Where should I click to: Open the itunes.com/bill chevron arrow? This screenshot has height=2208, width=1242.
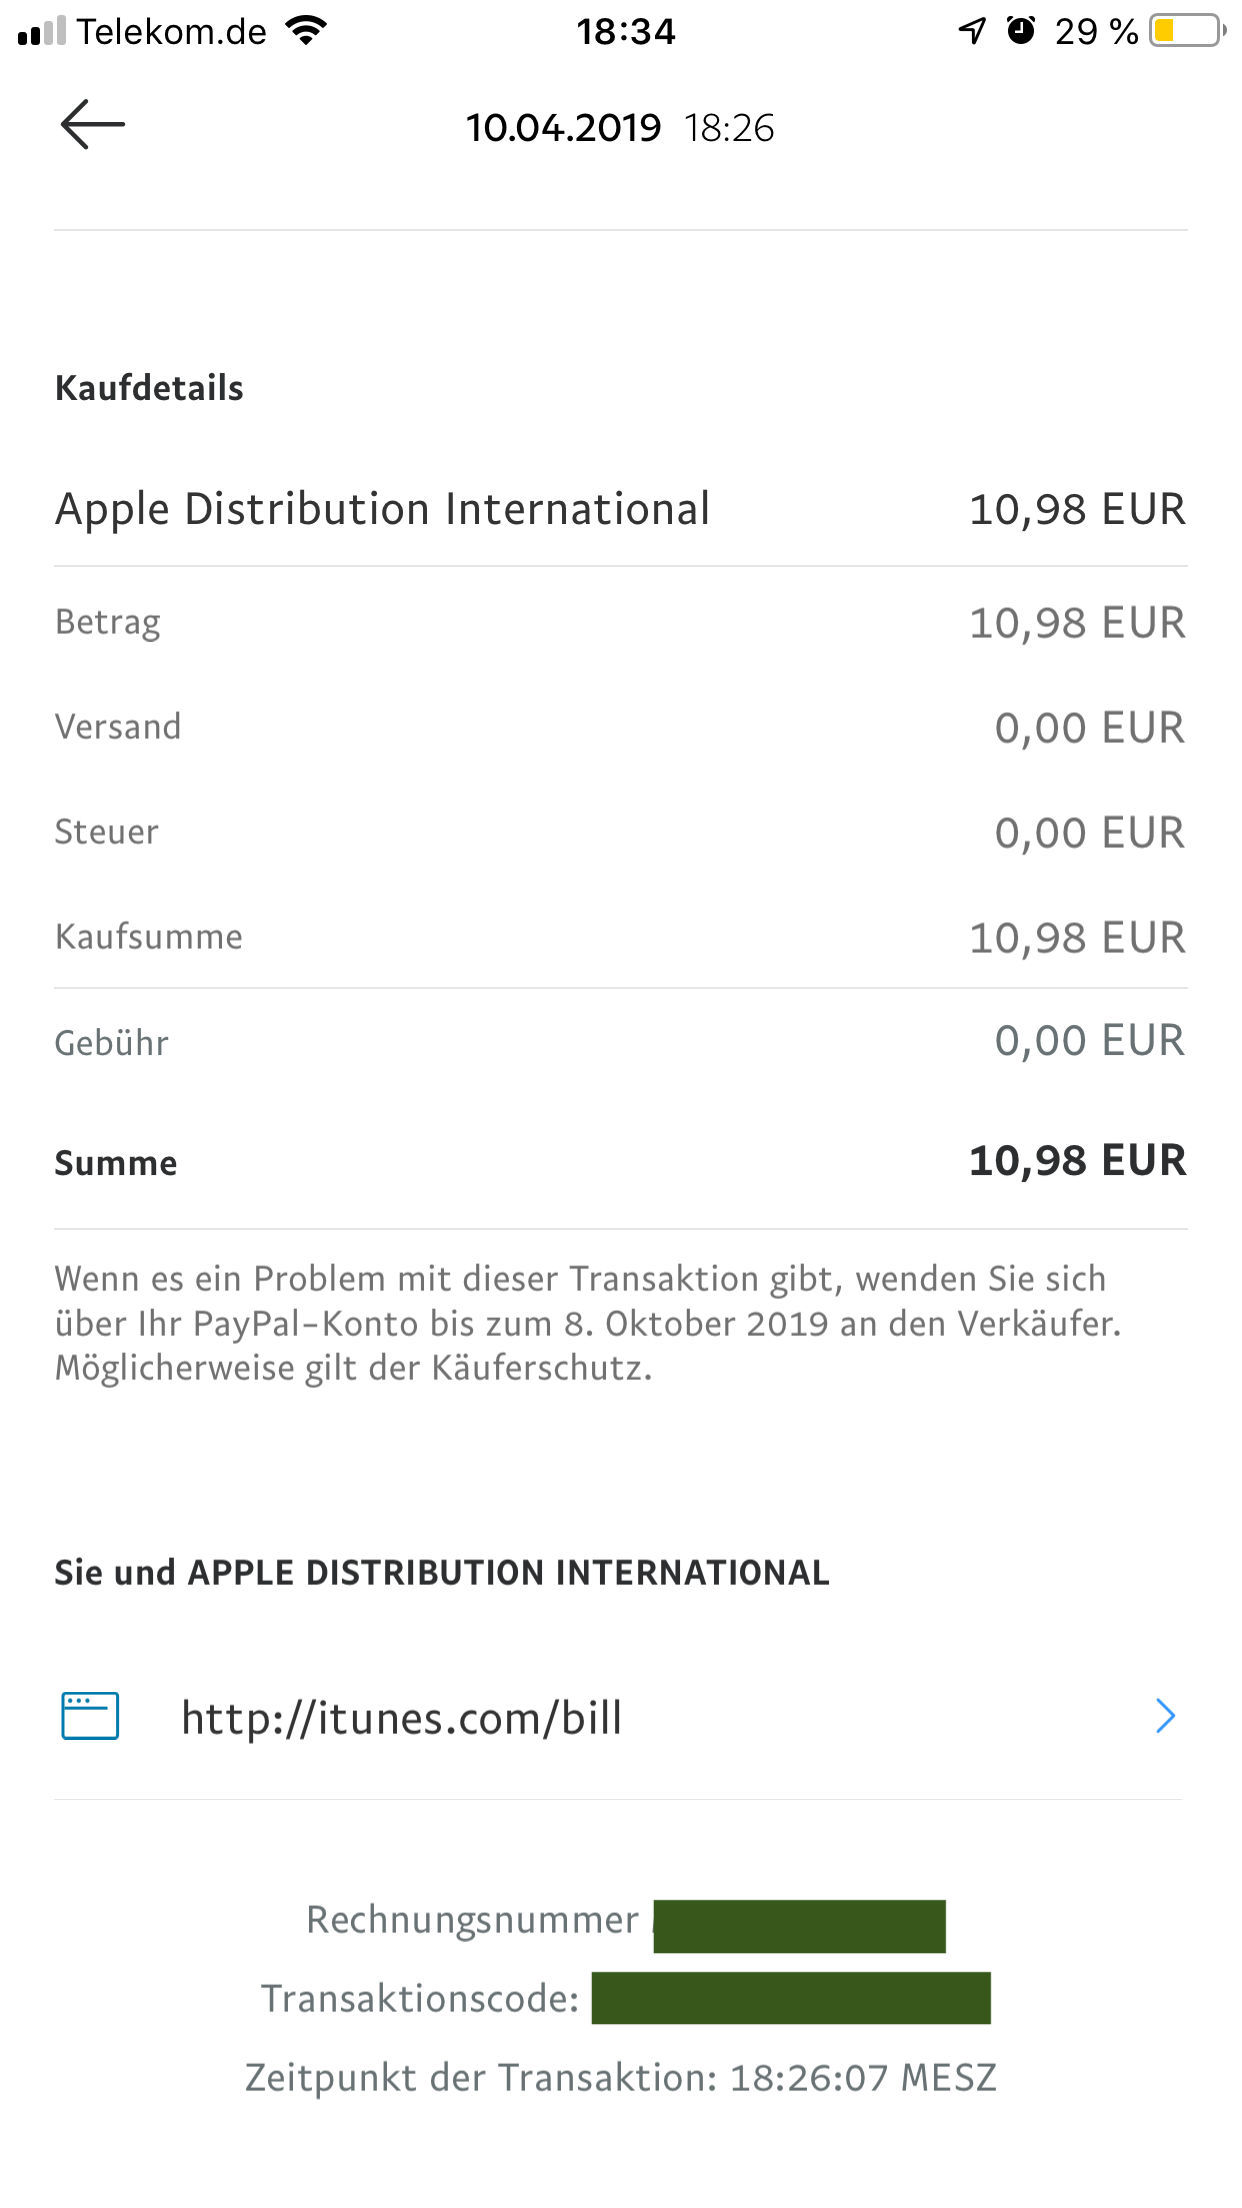pyautogui.click(x=1164, y=1716)
